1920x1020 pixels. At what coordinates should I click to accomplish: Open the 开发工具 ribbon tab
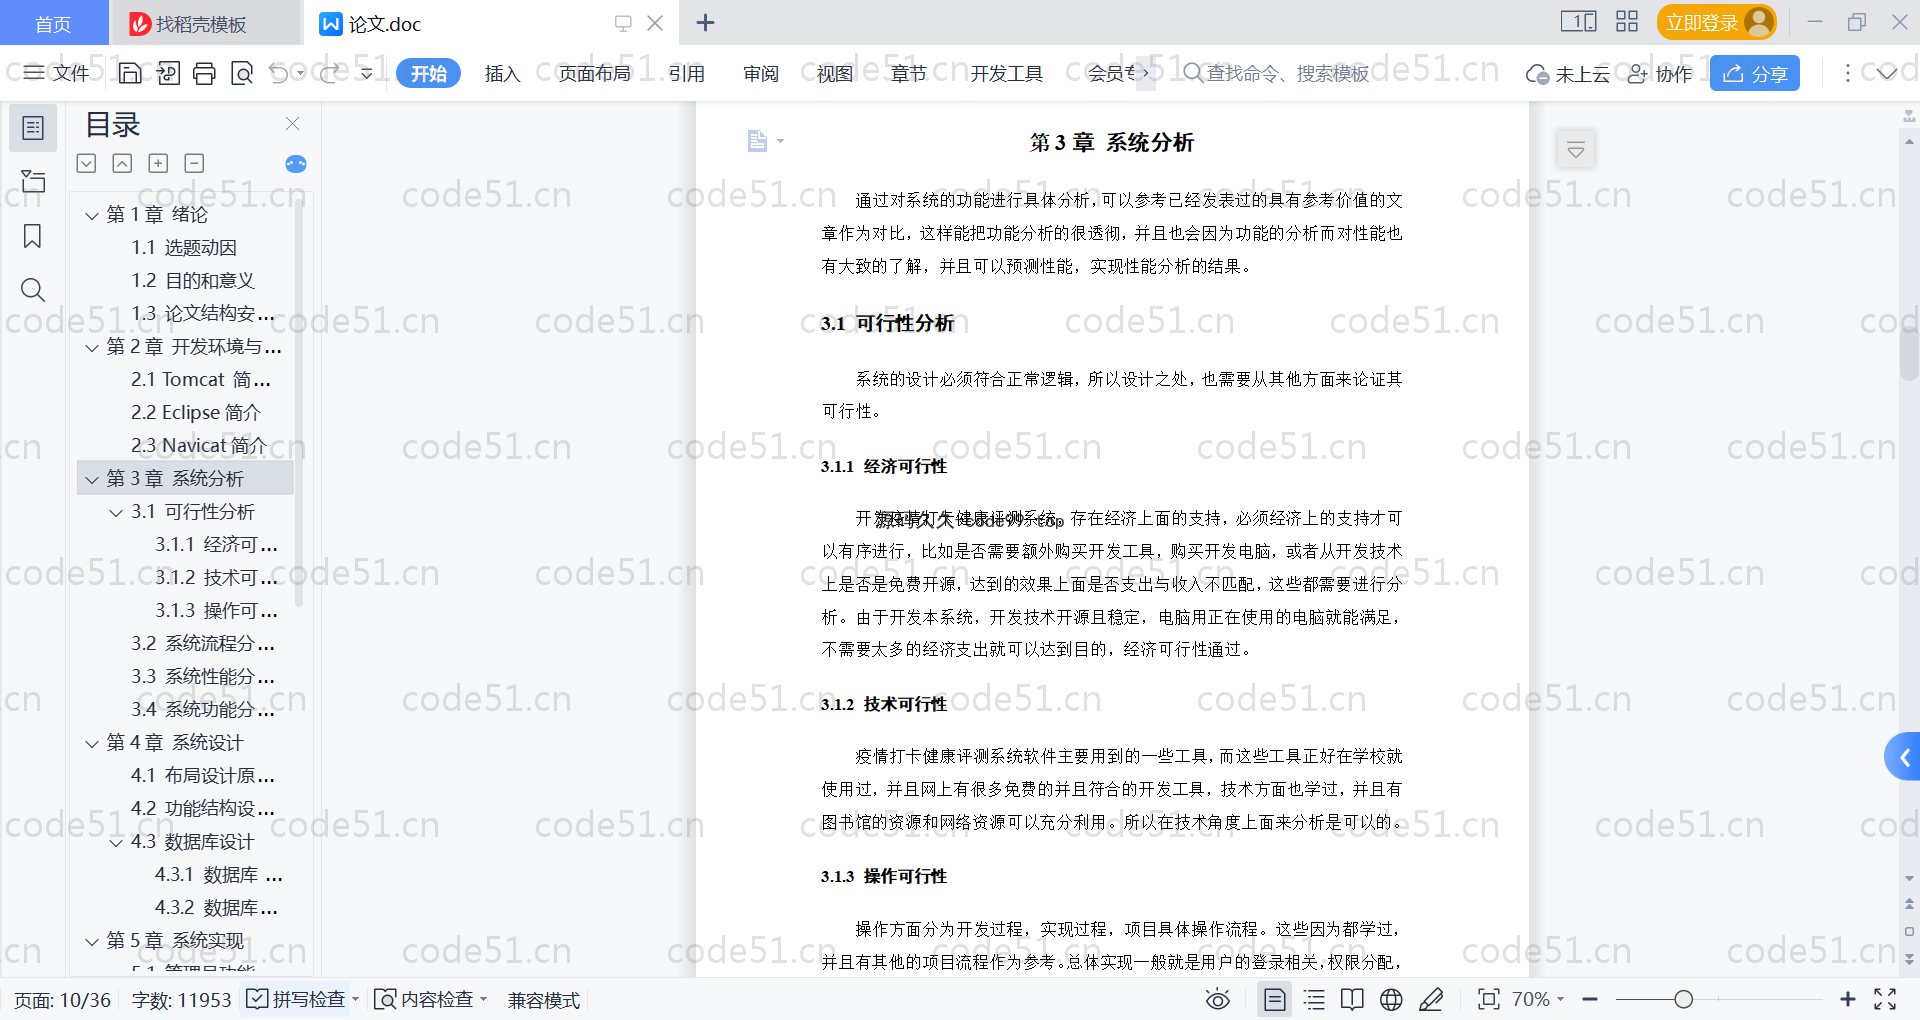pos(1006,73)
